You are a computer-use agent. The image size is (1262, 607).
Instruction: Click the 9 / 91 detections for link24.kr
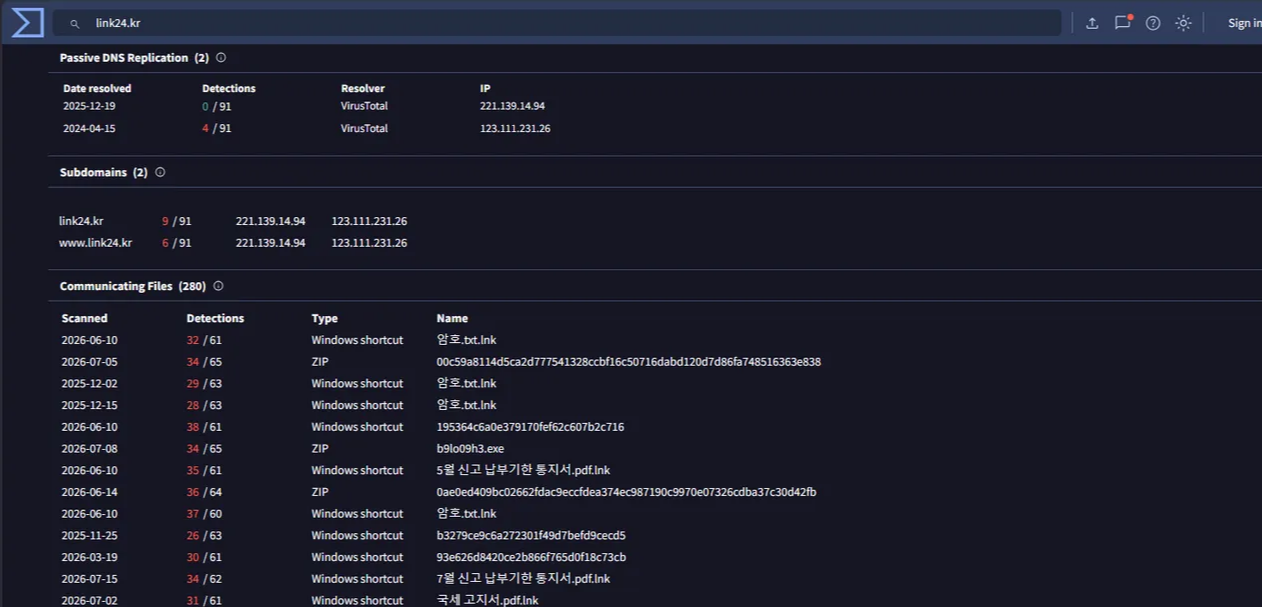(x=176, y=221)
